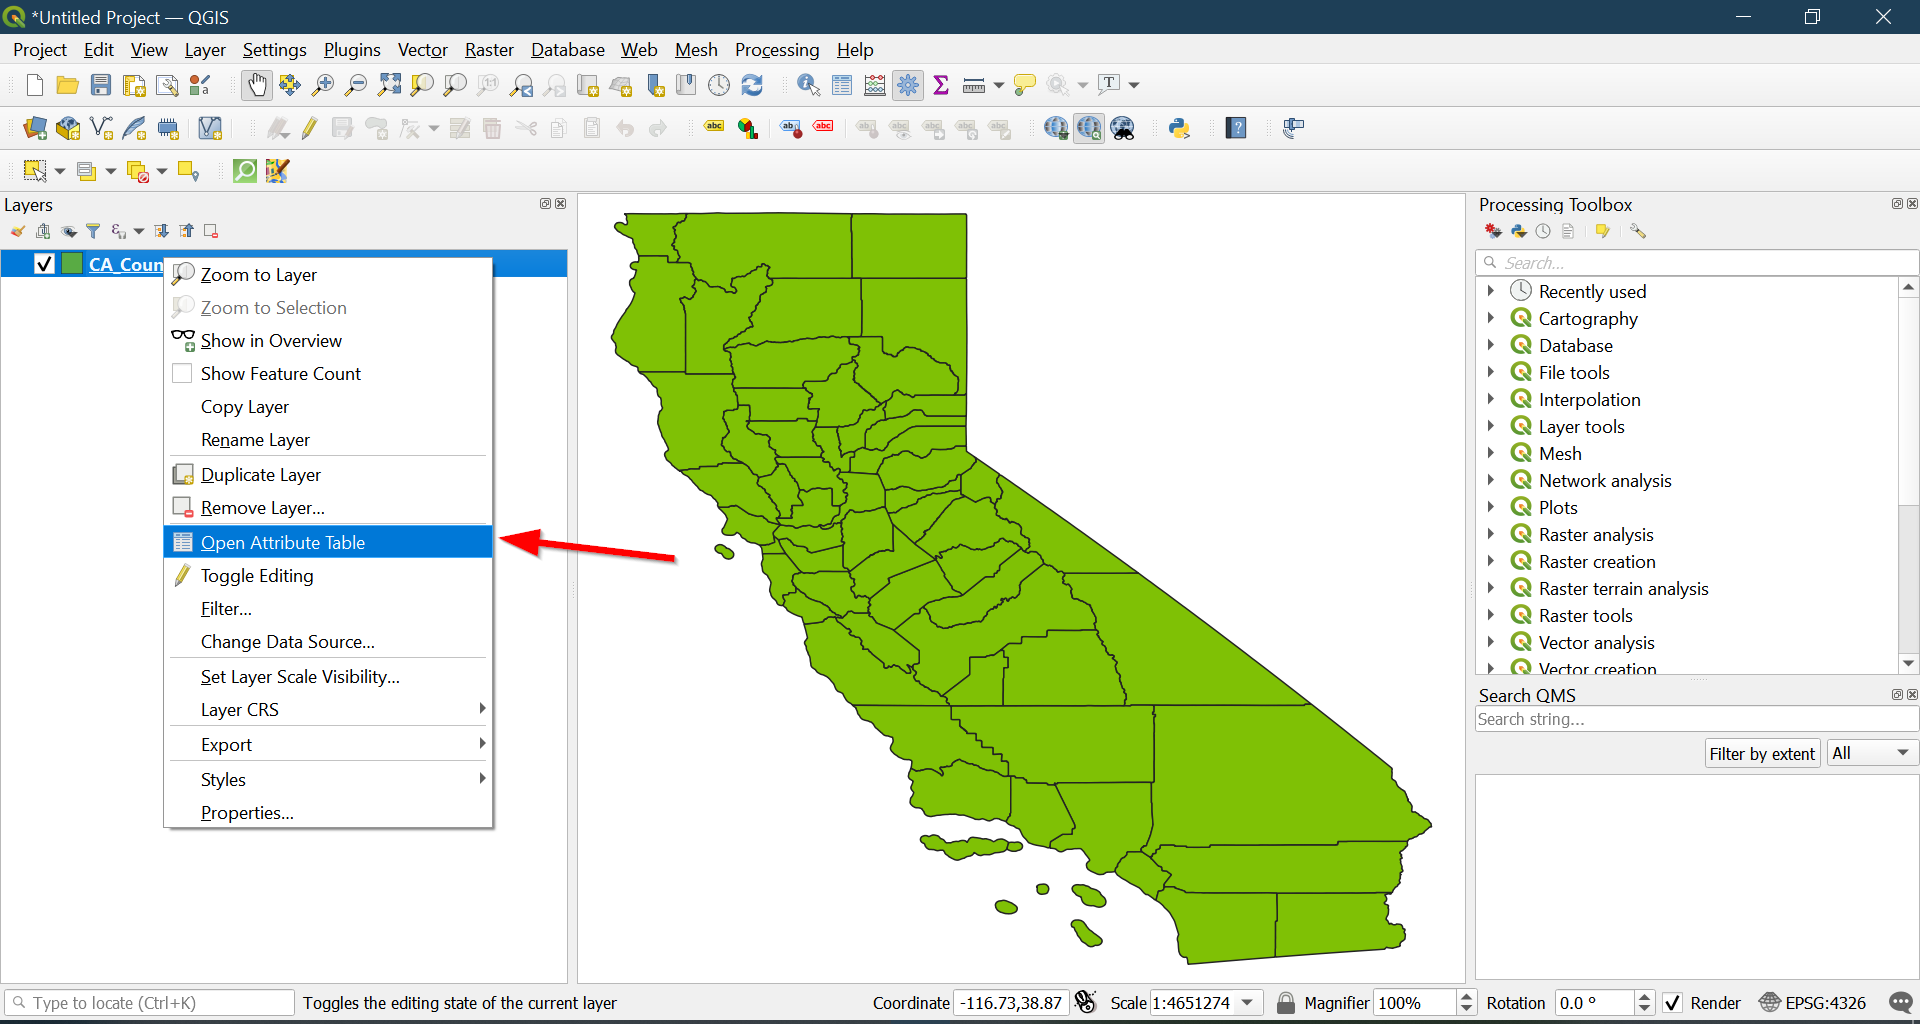
Task: Click the Save Project floppy icon
Action: (101, 86)
